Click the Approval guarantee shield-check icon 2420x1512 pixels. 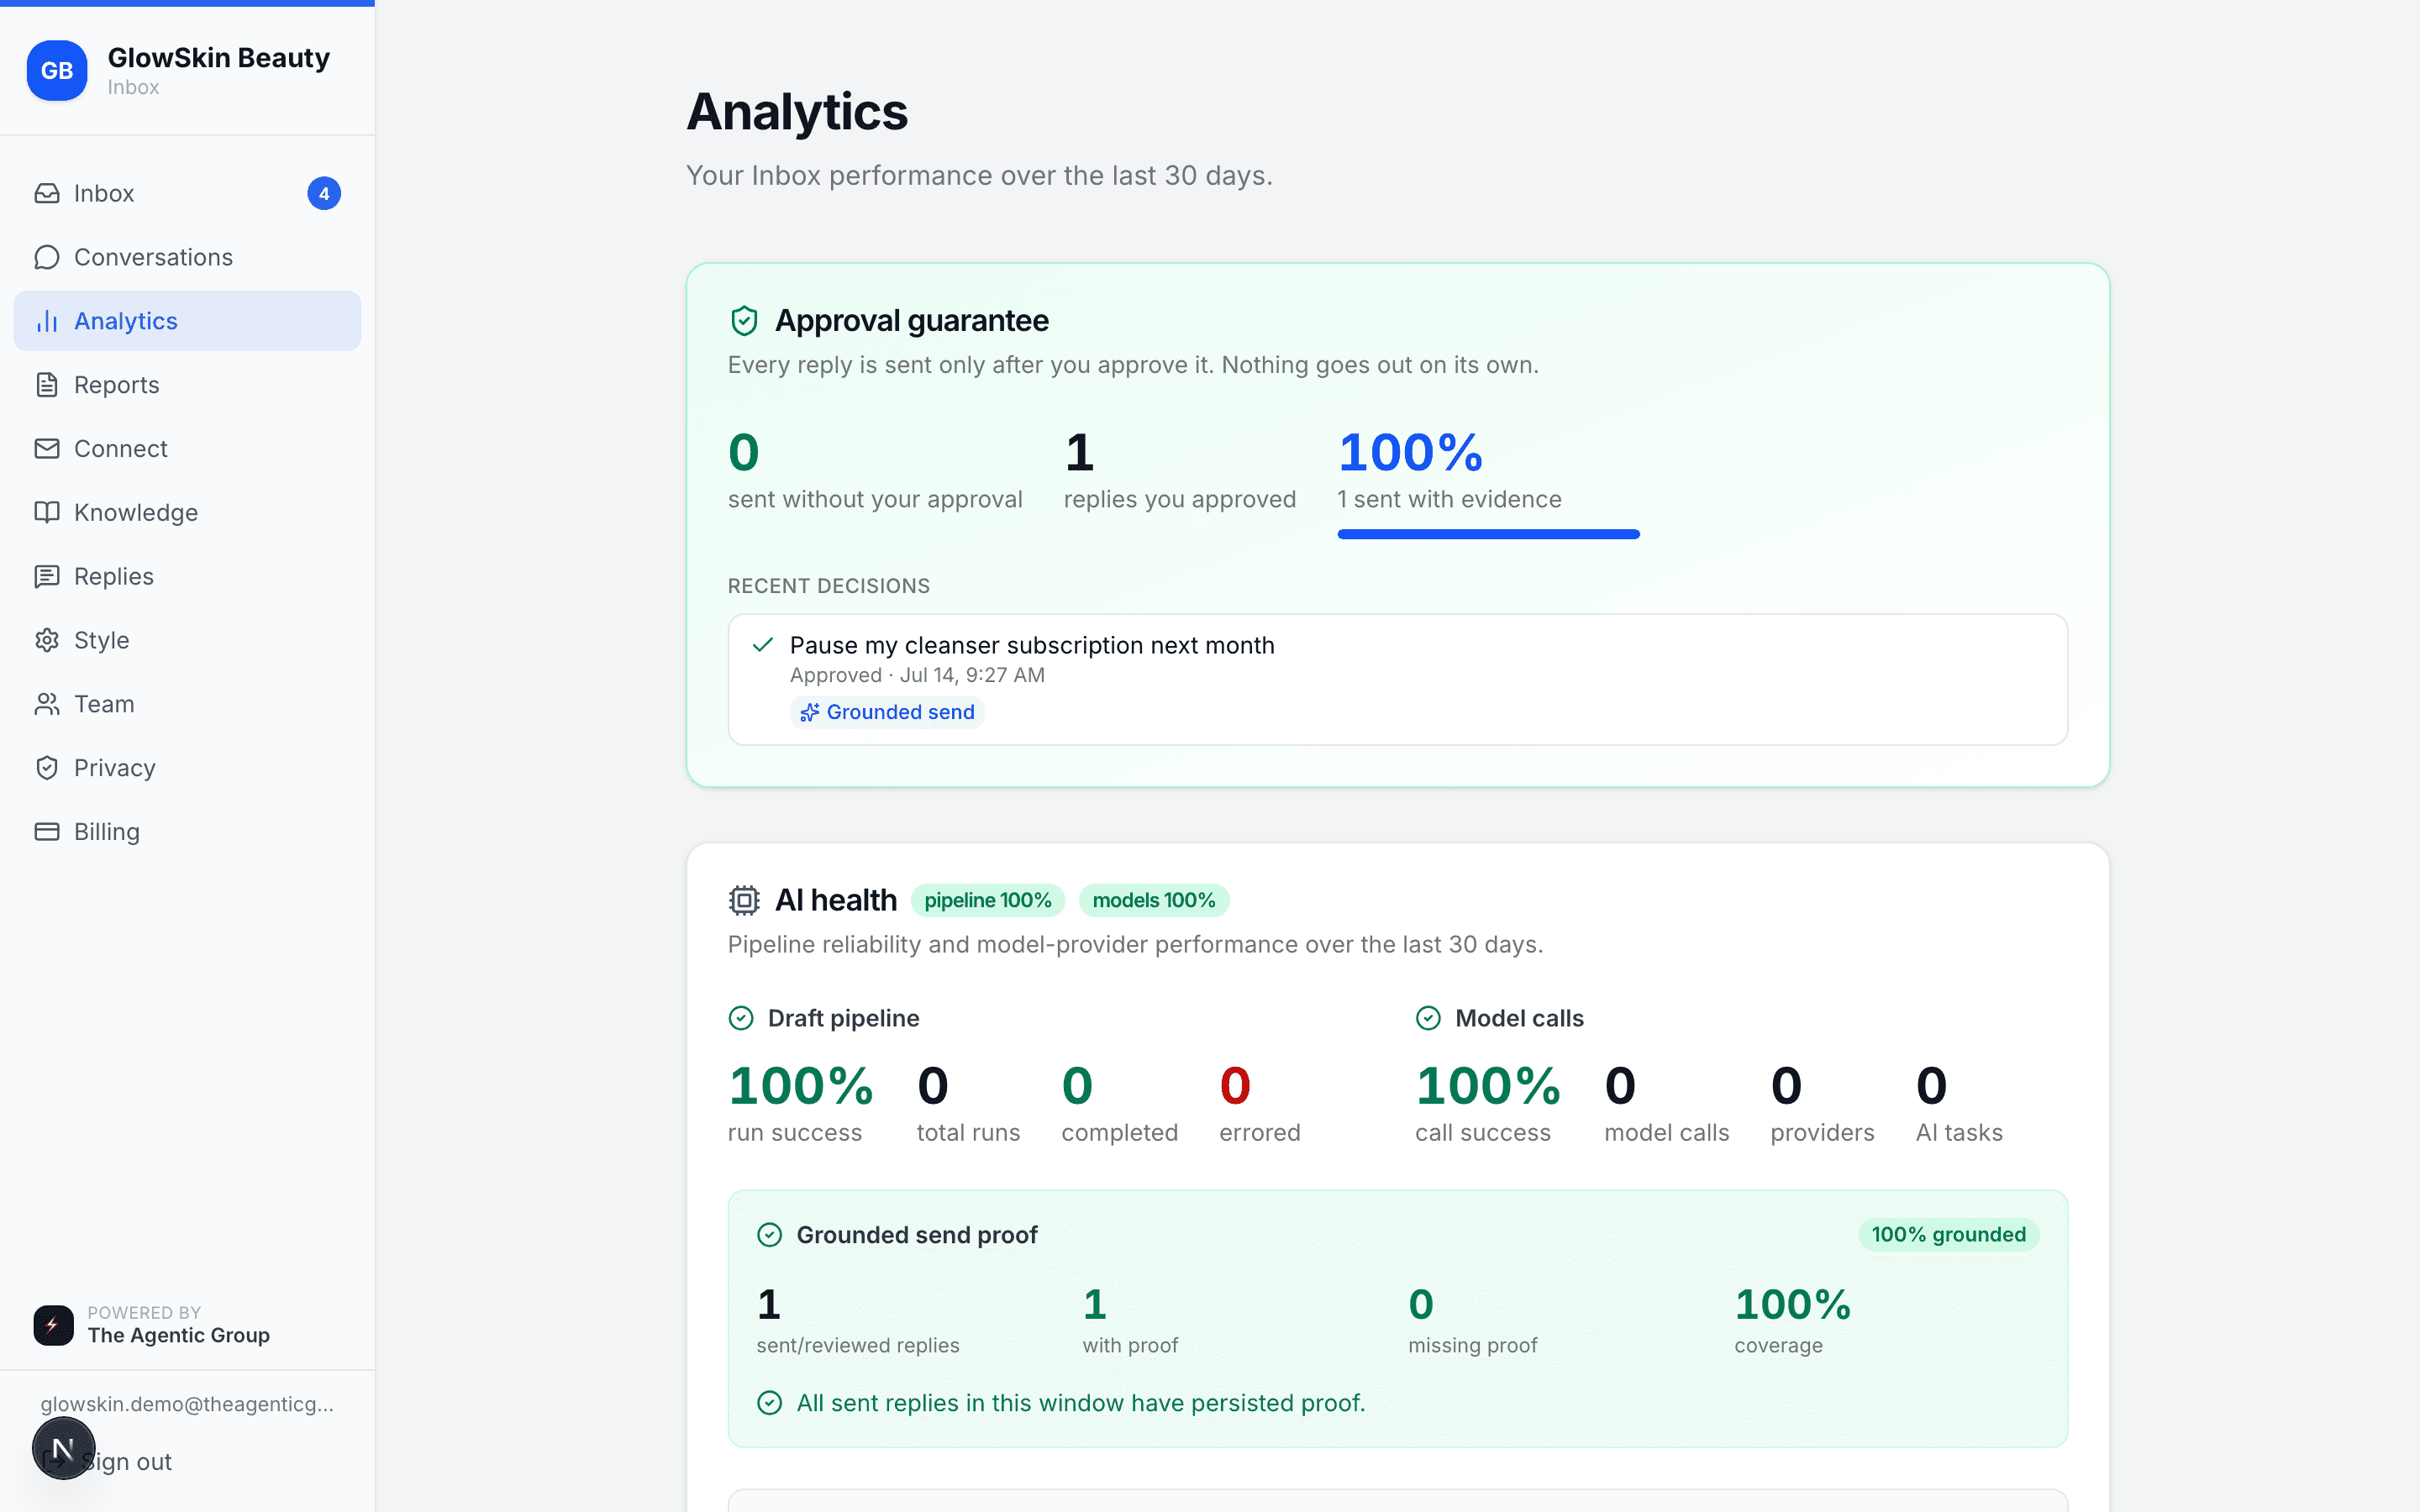pos(744,321)
